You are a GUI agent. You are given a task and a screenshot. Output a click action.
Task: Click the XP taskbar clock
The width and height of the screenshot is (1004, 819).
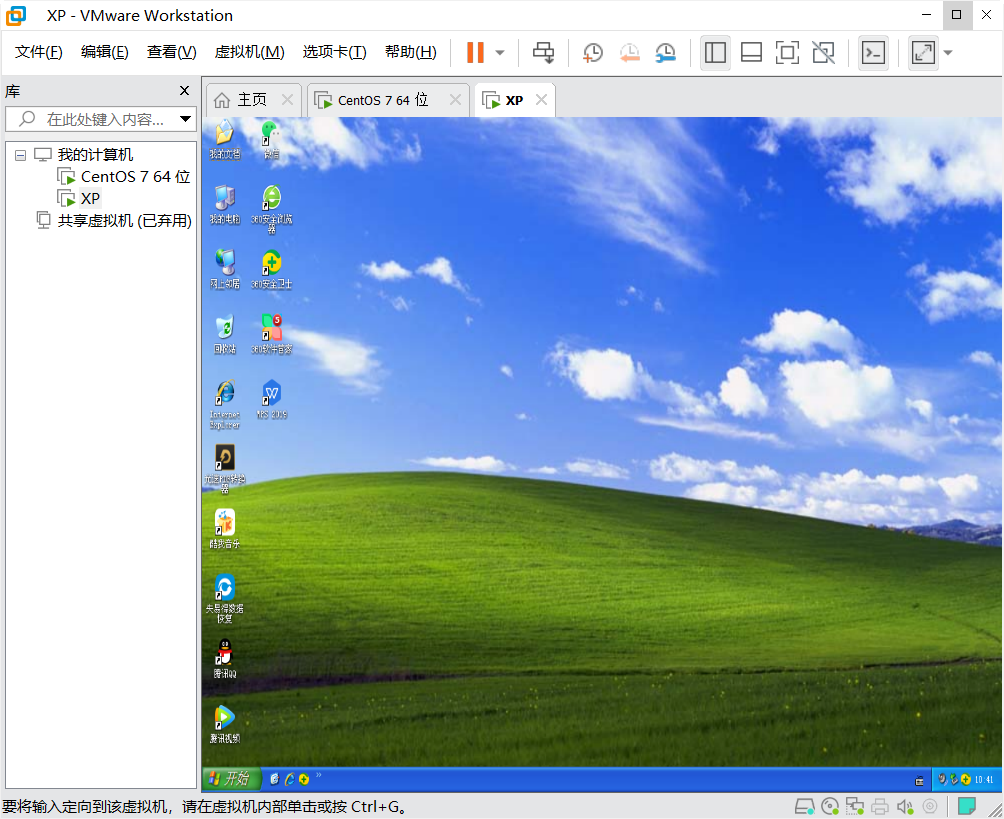click(984, 779)
